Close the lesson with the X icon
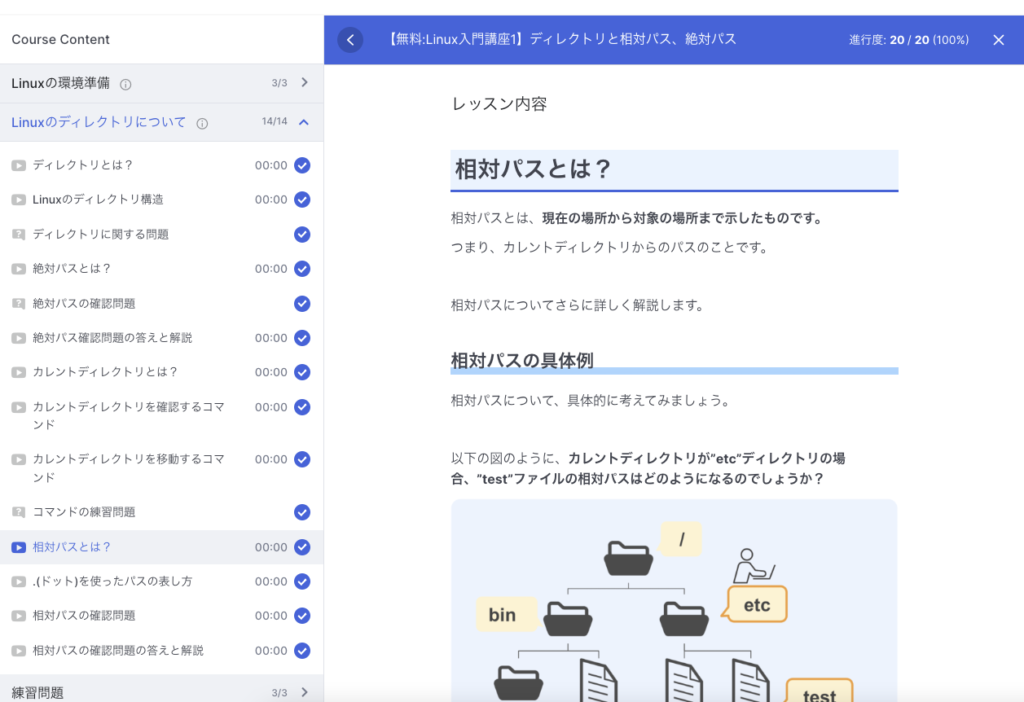The image size is (1024, 702). click(999, 40)
